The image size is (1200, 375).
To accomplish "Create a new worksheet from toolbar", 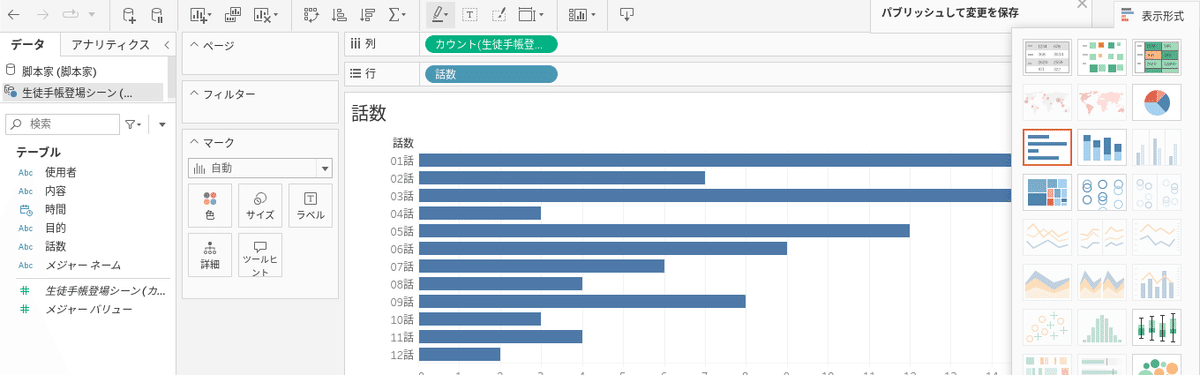I will [200, 15].
